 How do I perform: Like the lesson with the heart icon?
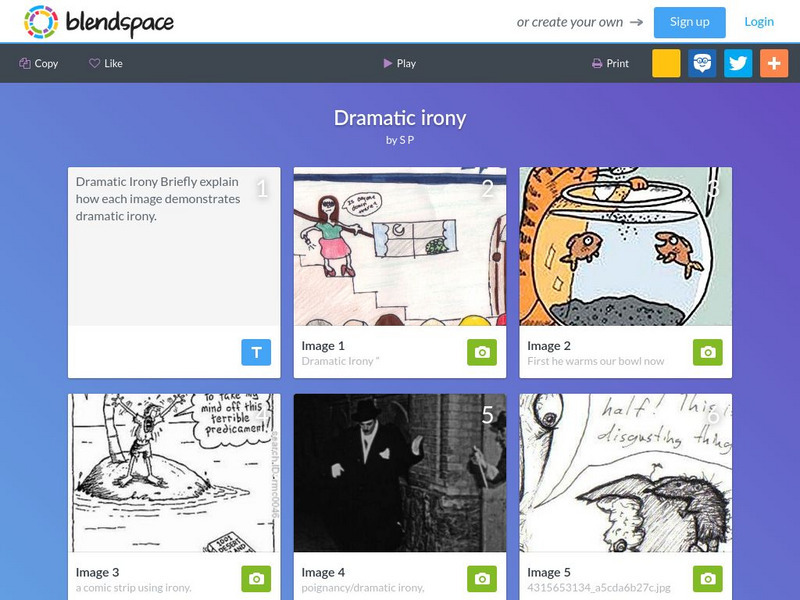pos(94,63)
